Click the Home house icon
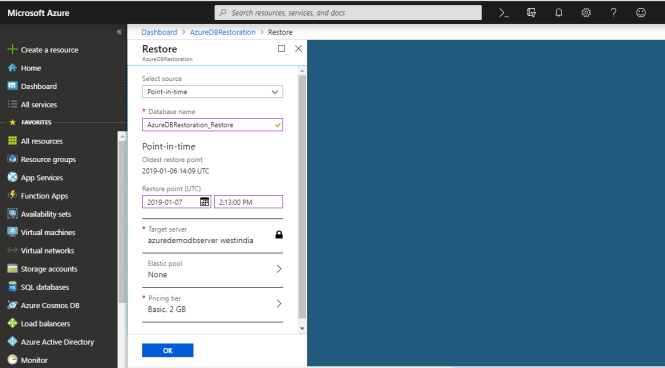The height and width of the screenshot is (368, 665). pyautogui.click(x=12, y=68)
